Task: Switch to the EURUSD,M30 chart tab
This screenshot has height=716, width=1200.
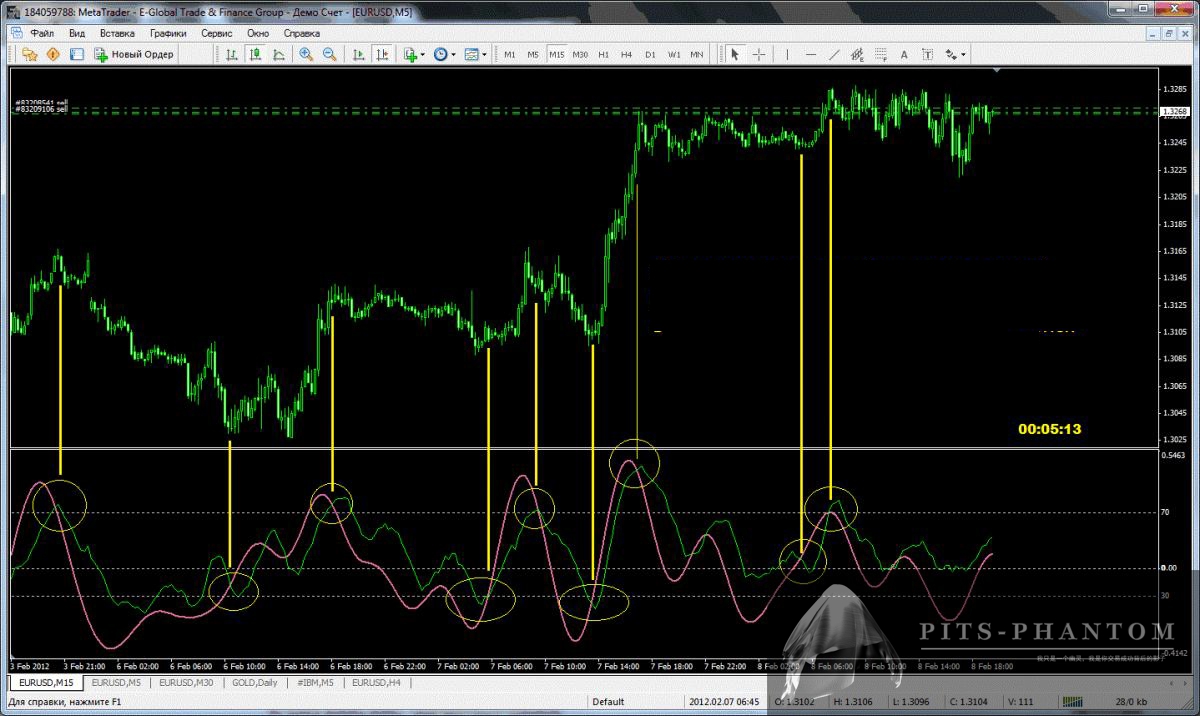Action: pyautogui.click(x=186, y=683)
